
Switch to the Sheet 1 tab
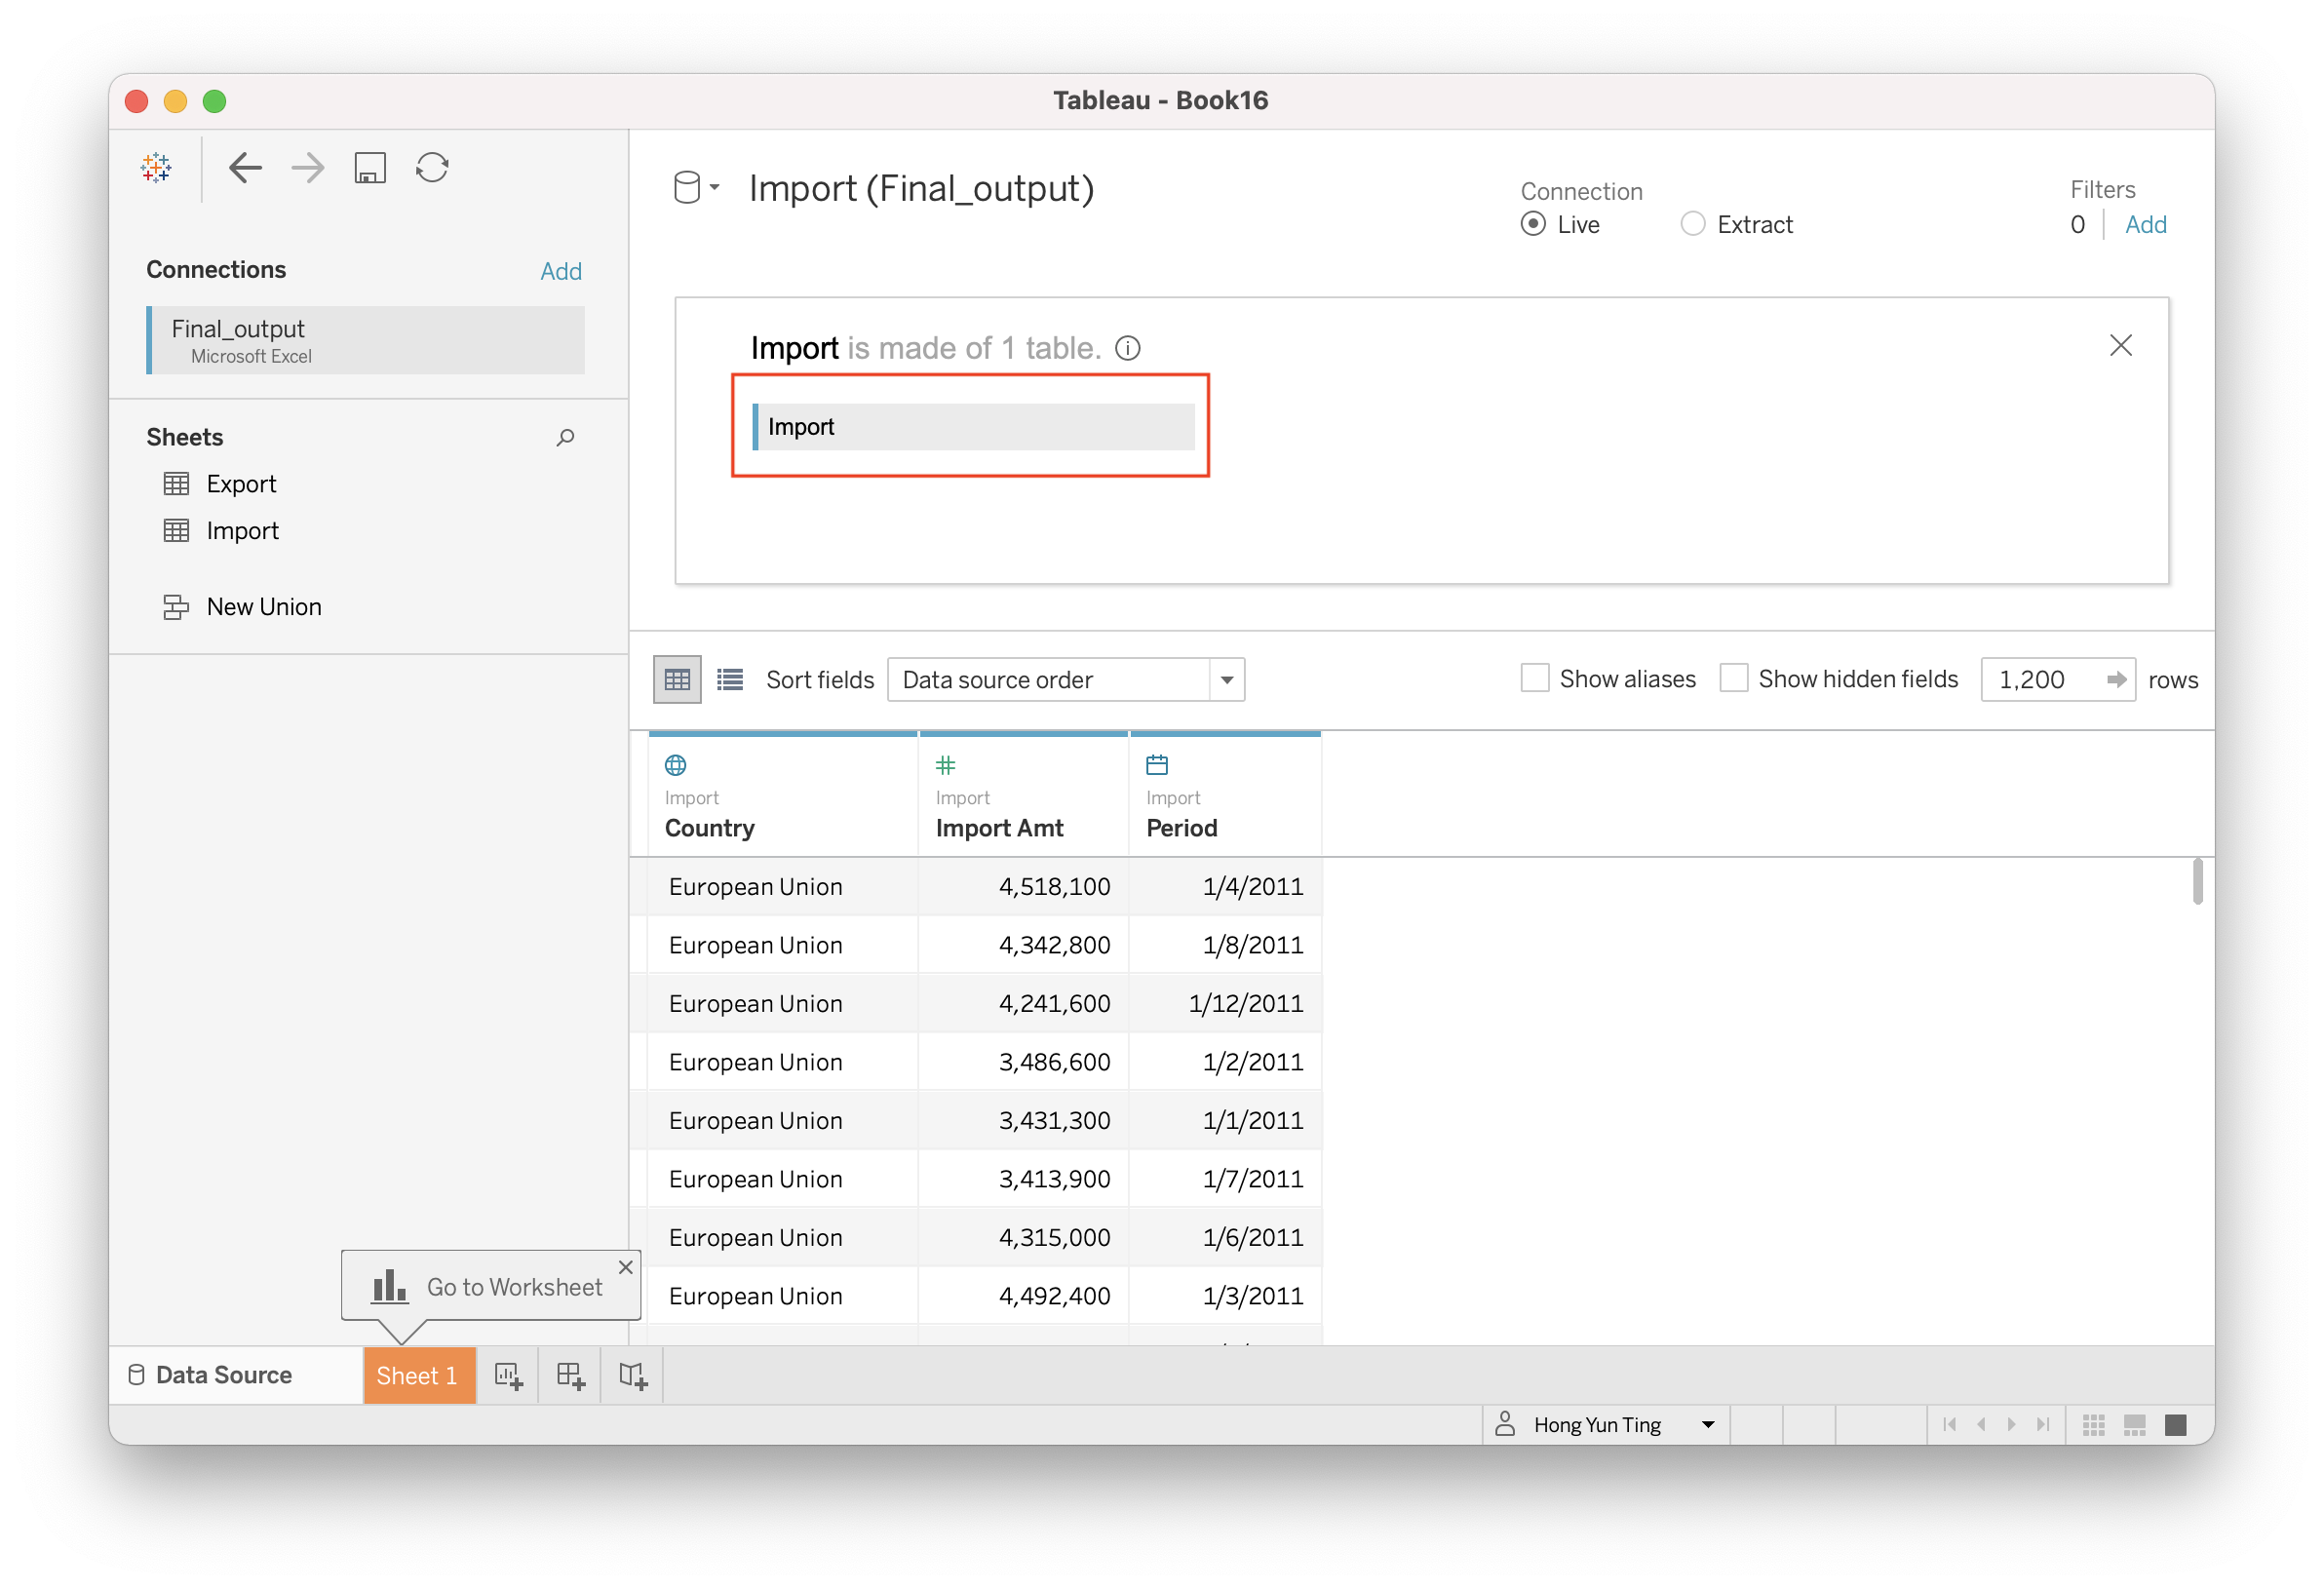(418, 1376)
